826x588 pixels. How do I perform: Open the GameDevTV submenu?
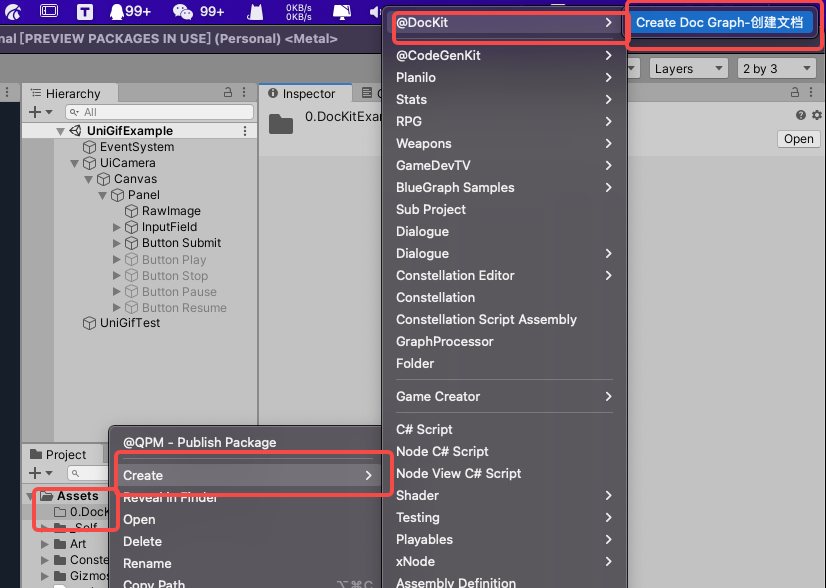[505, 165]
